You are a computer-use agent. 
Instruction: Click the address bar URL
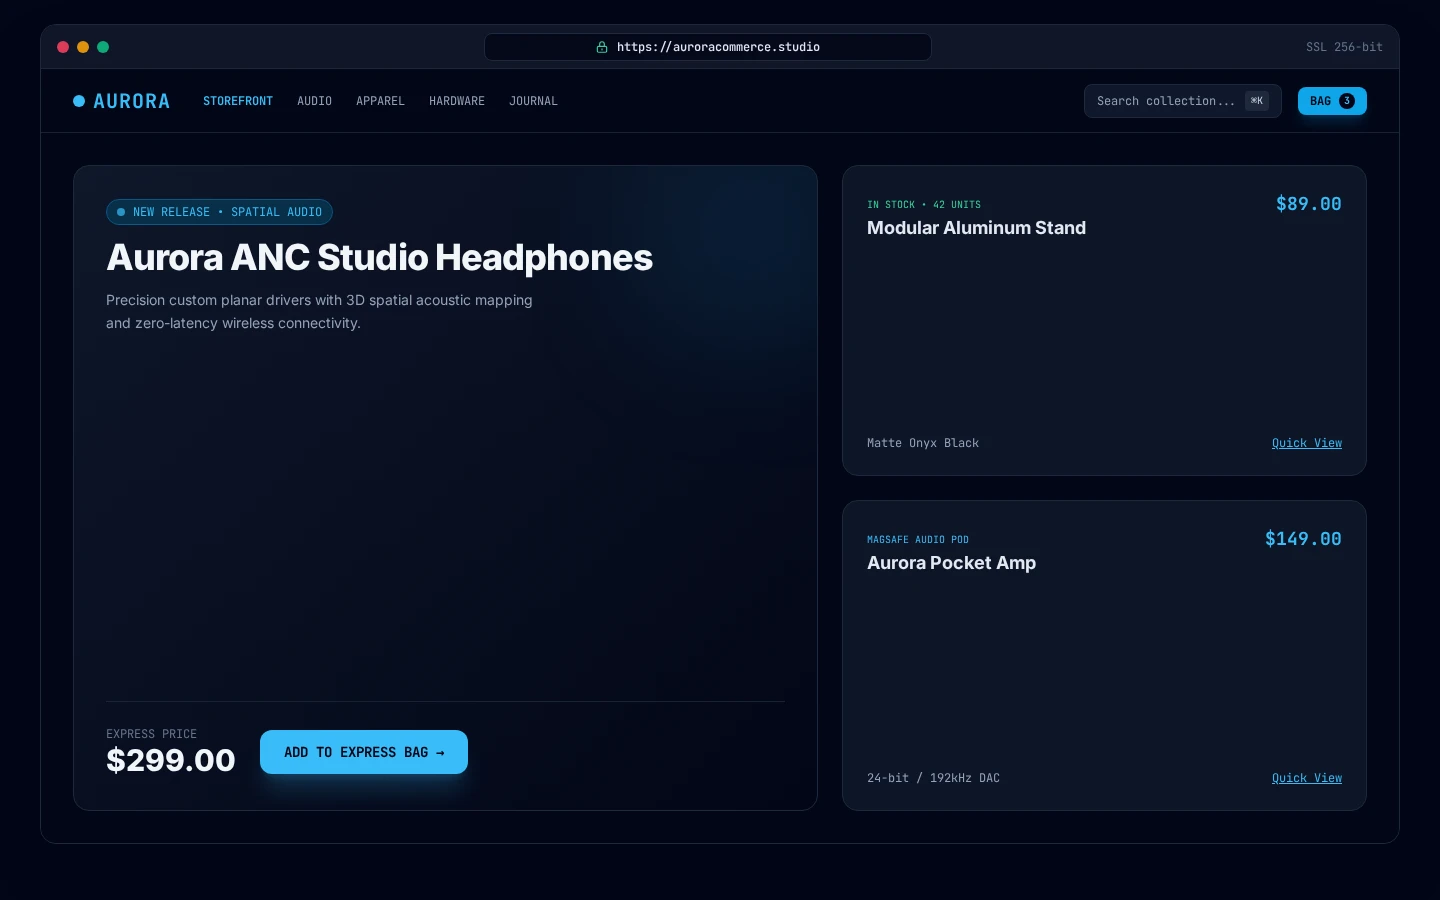pyautogui.click(x=718, y=47)
